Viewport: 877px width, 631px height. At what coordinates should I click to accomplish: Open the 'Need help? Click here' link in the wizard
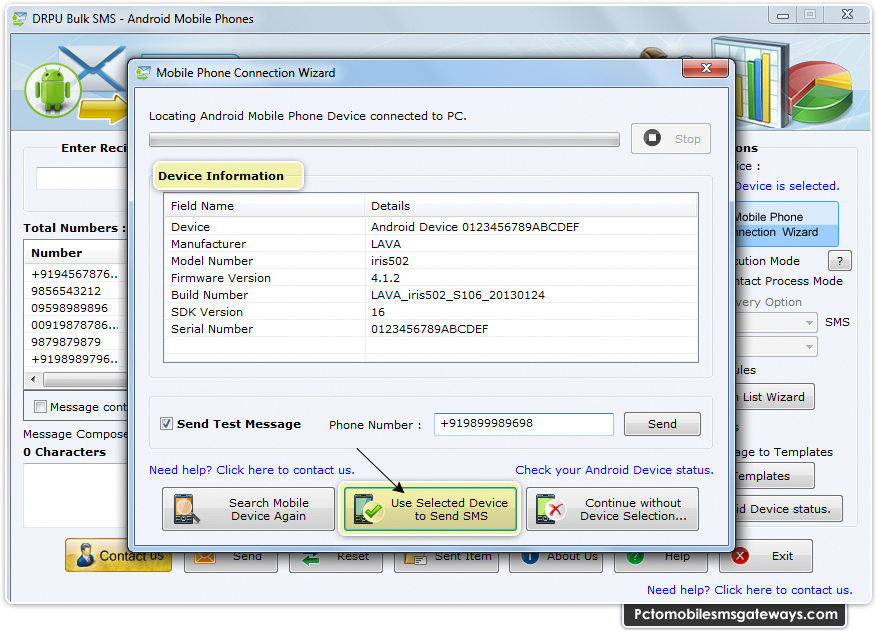point(252,470)
